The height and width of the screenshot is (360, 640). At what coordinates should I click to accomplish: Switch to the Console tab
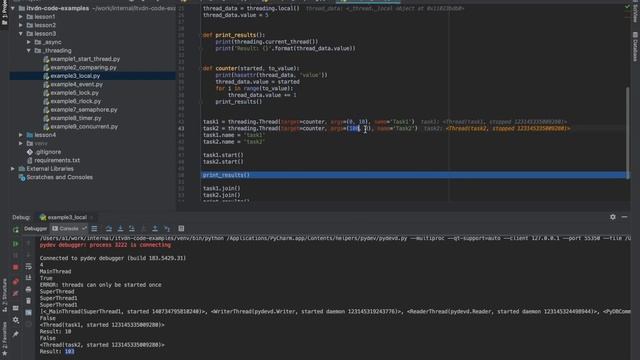pyautogui.click(x=69, y=229)
